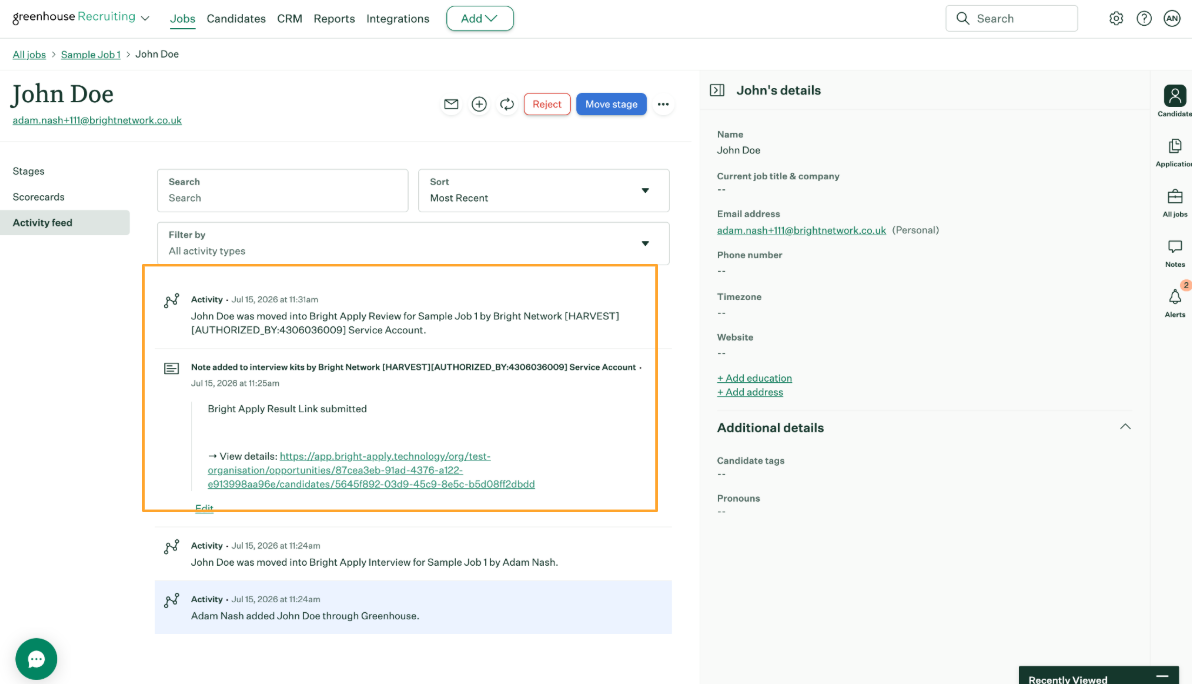This screenshot has width=1192, height=684.
Task: Follow the Sample Job 1 breadcrumb link
Action: 90,55
